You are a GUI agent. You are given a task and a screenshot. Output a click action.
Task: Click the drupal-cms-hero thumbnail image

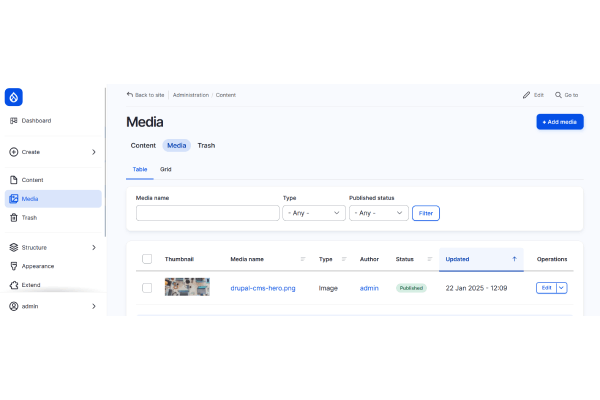click(x=187, y=287)
